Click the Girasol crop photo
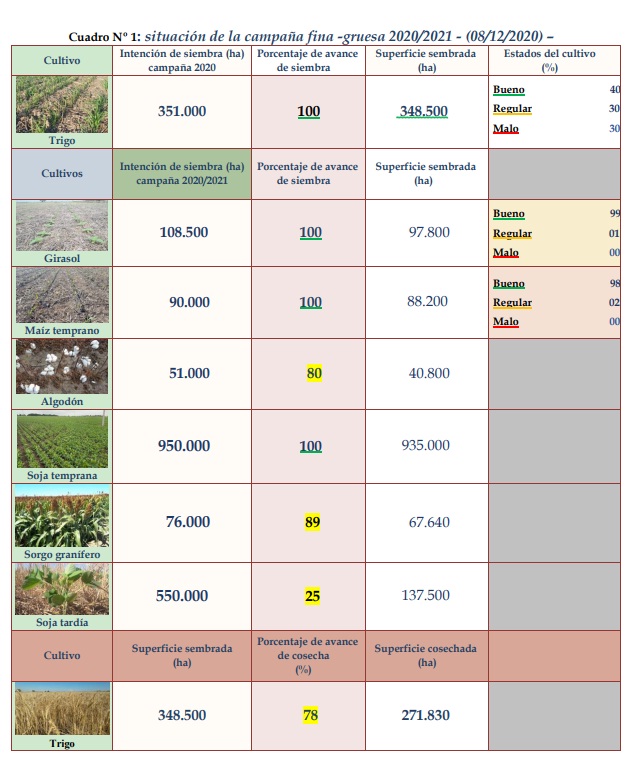The width and height of the screenshot is (635, 757). 62,226
